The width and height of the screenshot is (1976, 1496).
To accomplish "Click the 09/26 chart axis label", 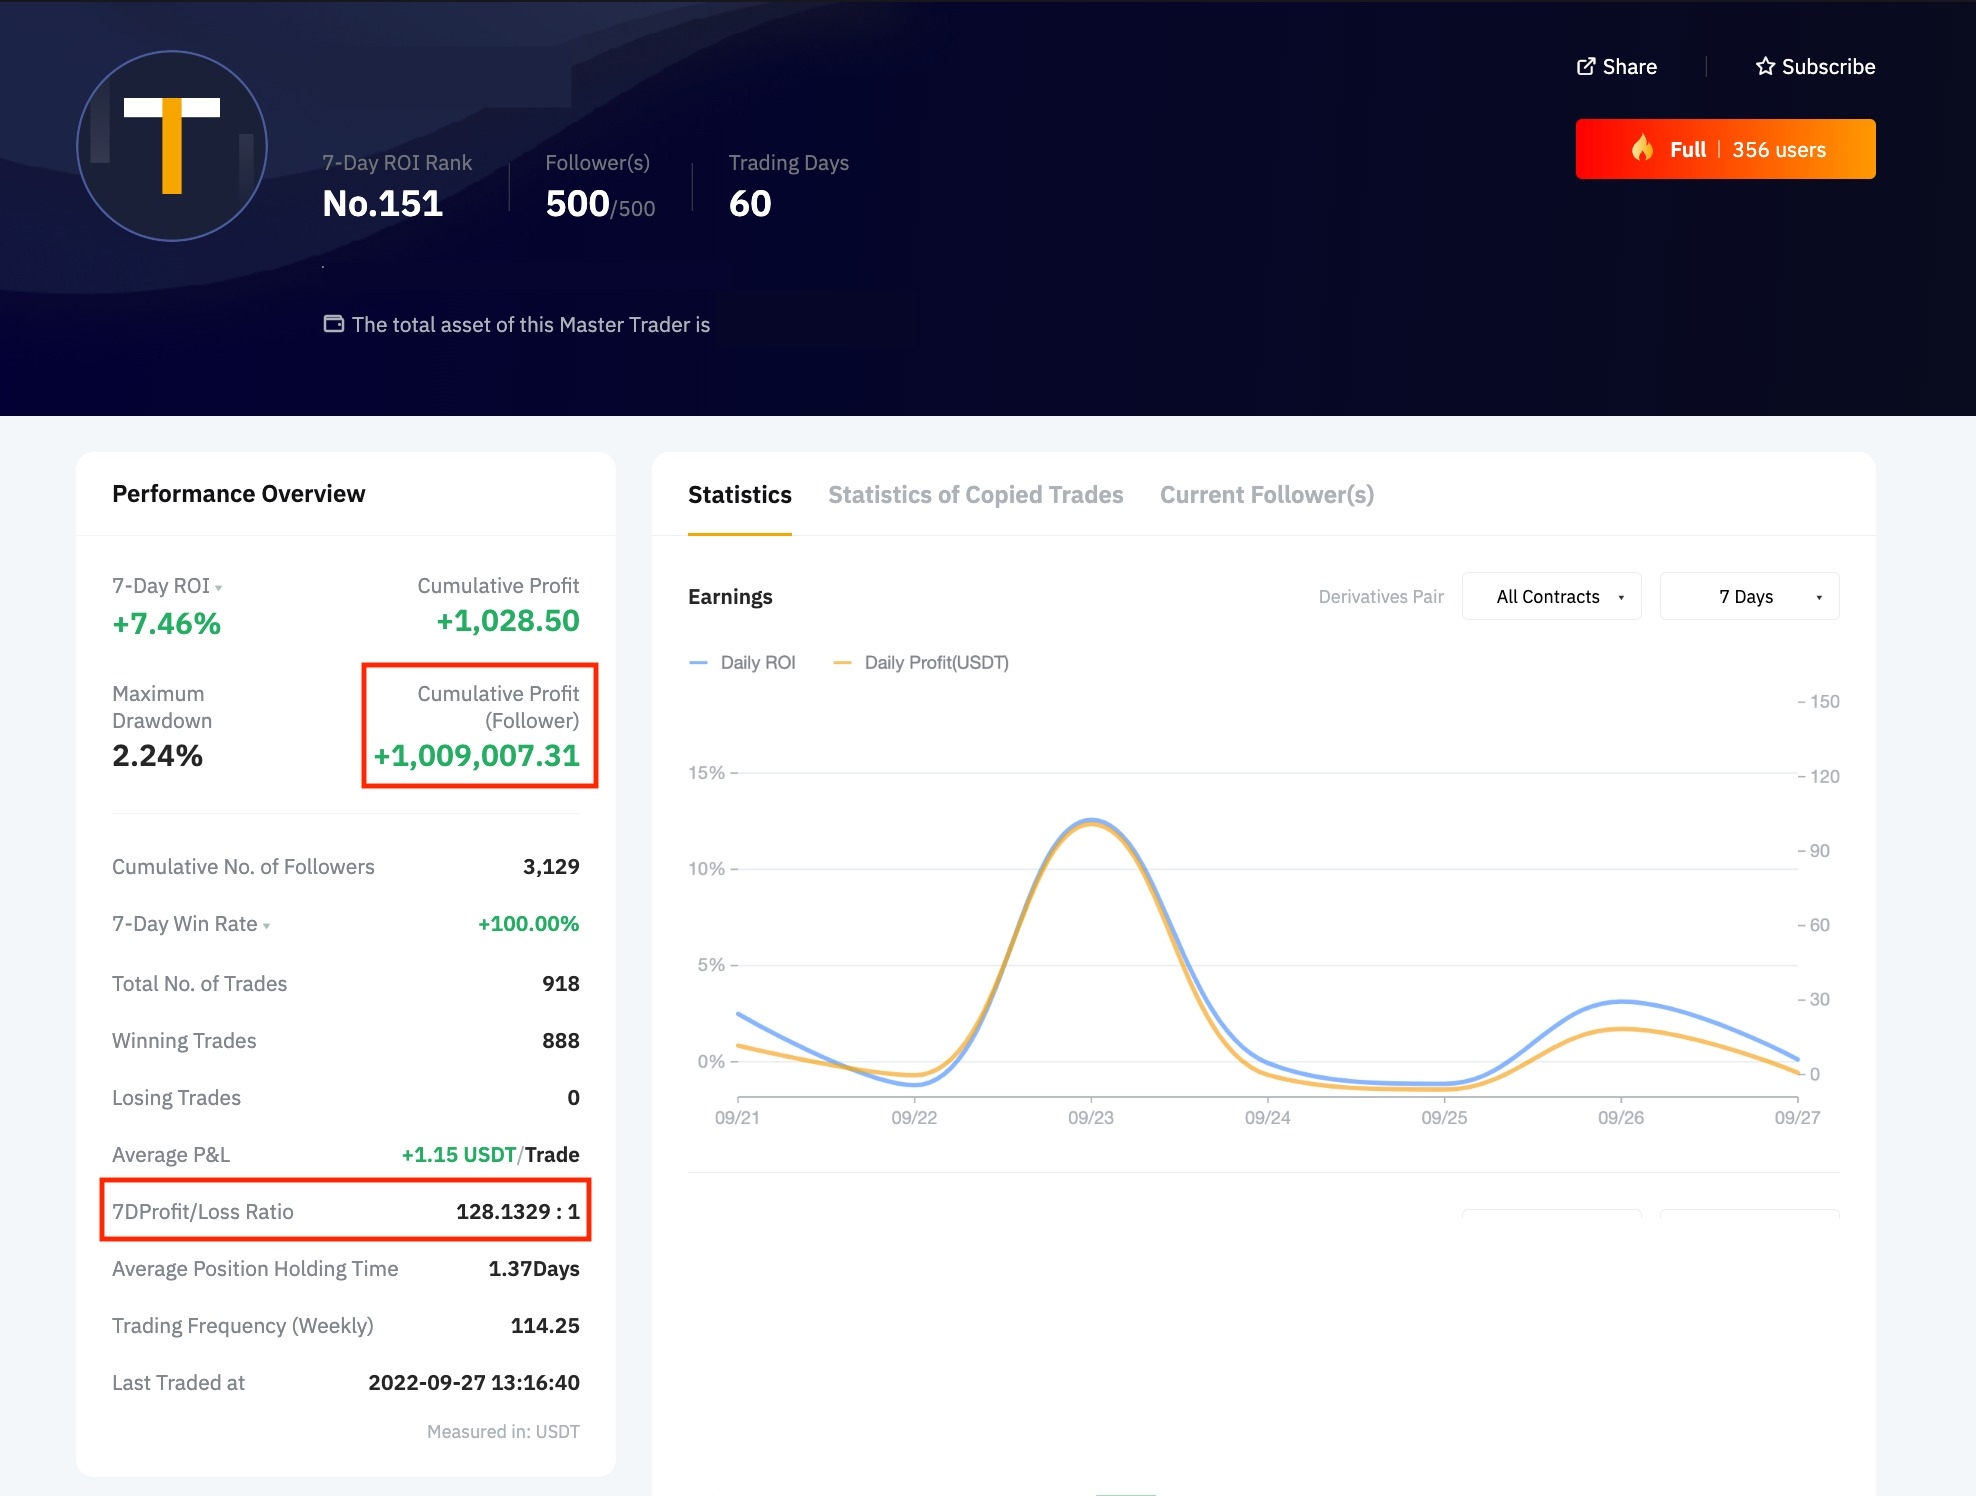I will 1620,1118.
